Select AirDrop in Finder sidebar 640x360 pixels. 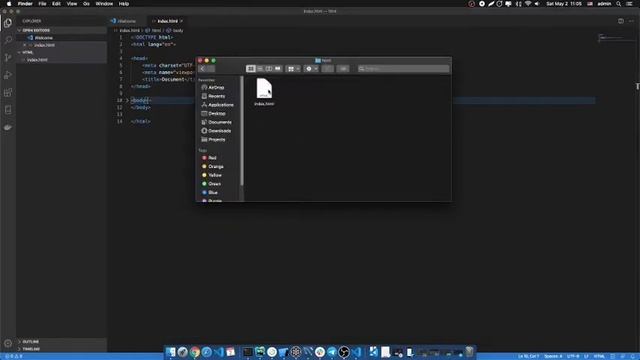pos(216,87)
